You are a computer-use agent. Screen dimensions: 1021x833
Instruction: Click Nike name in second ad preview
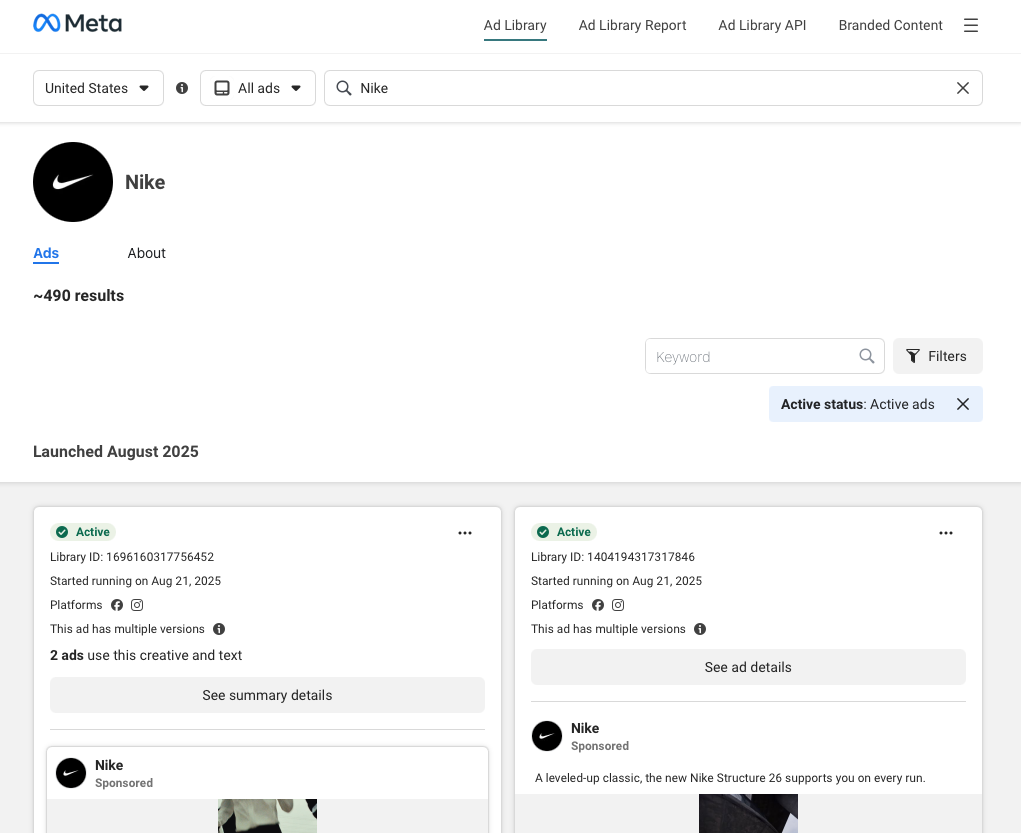point(585,728)
